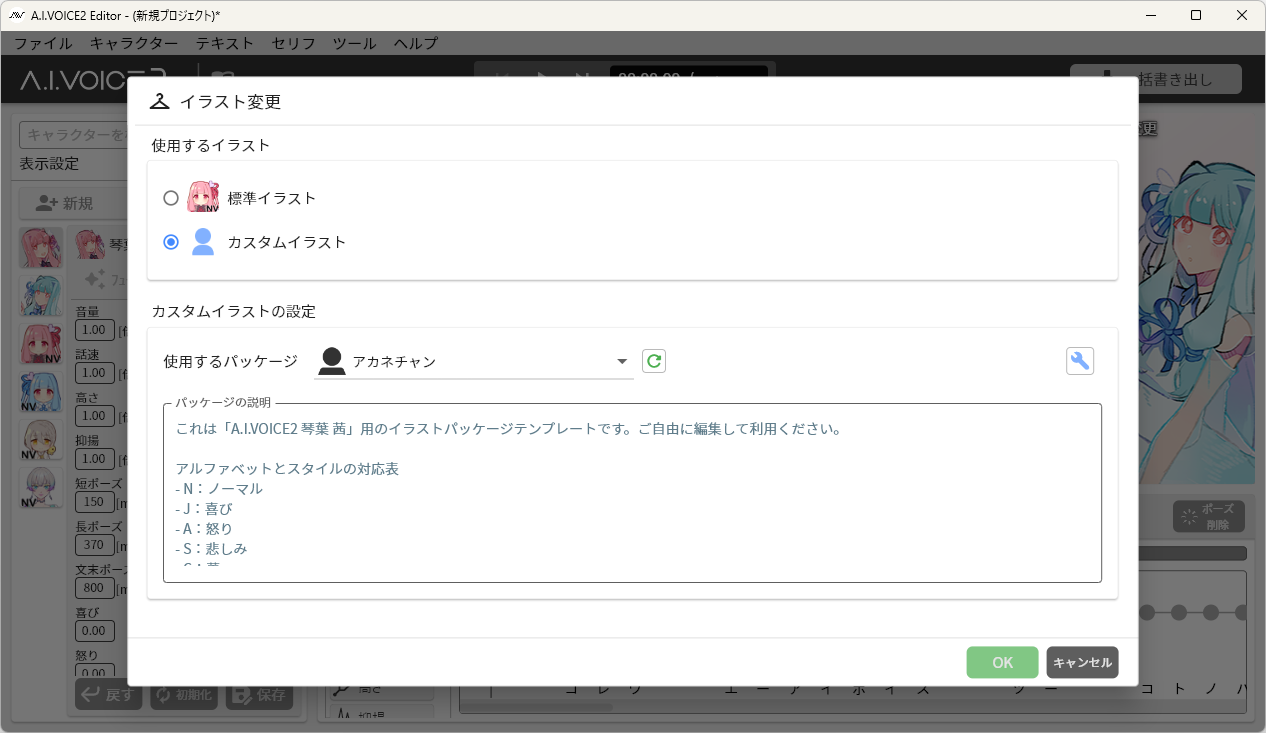The image size is (1266, 733).
Task: Click the first phoneme adjustment point right of the dialog
Action: [1147, 612]
